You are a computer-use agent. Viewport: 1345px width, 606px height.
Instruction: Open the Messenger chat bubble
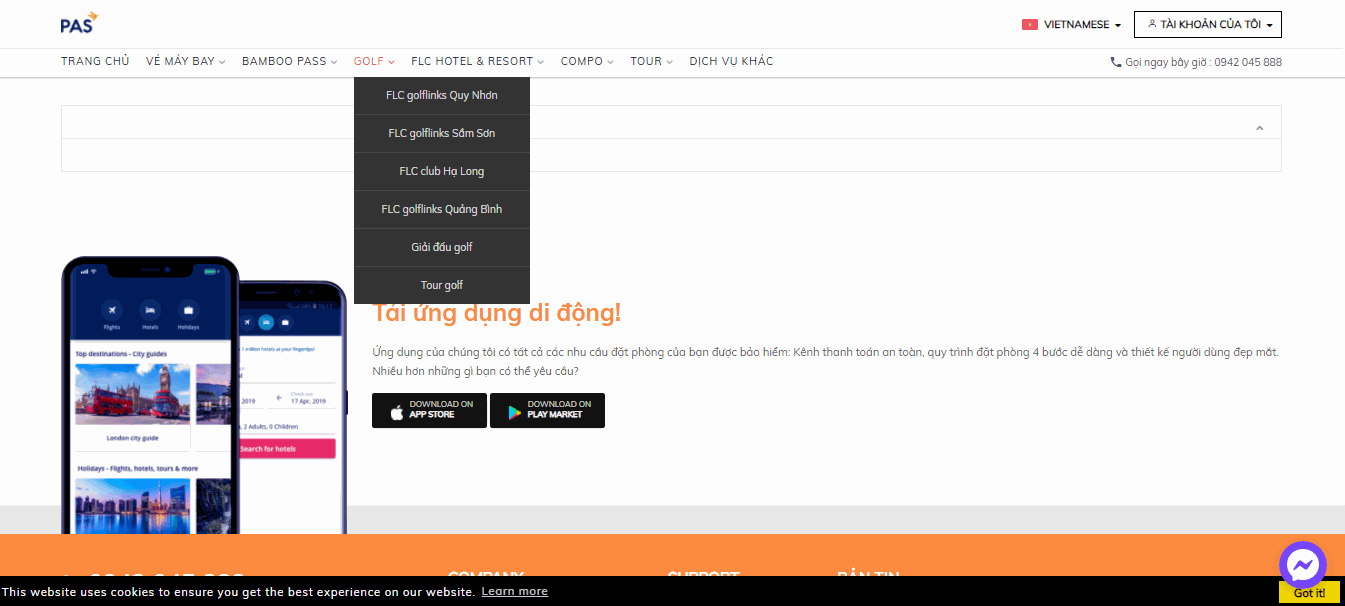(1302, 565)
